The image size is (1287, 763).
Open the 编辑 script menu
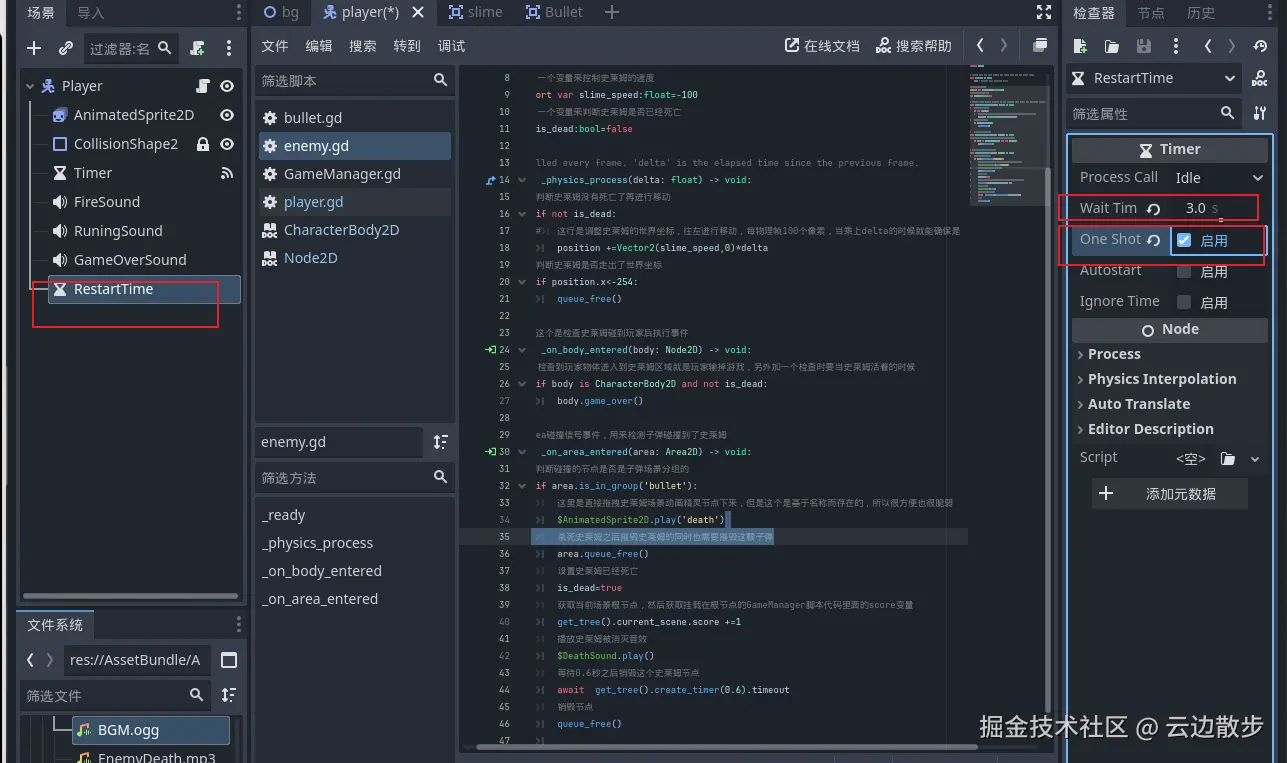click(319, 46)
